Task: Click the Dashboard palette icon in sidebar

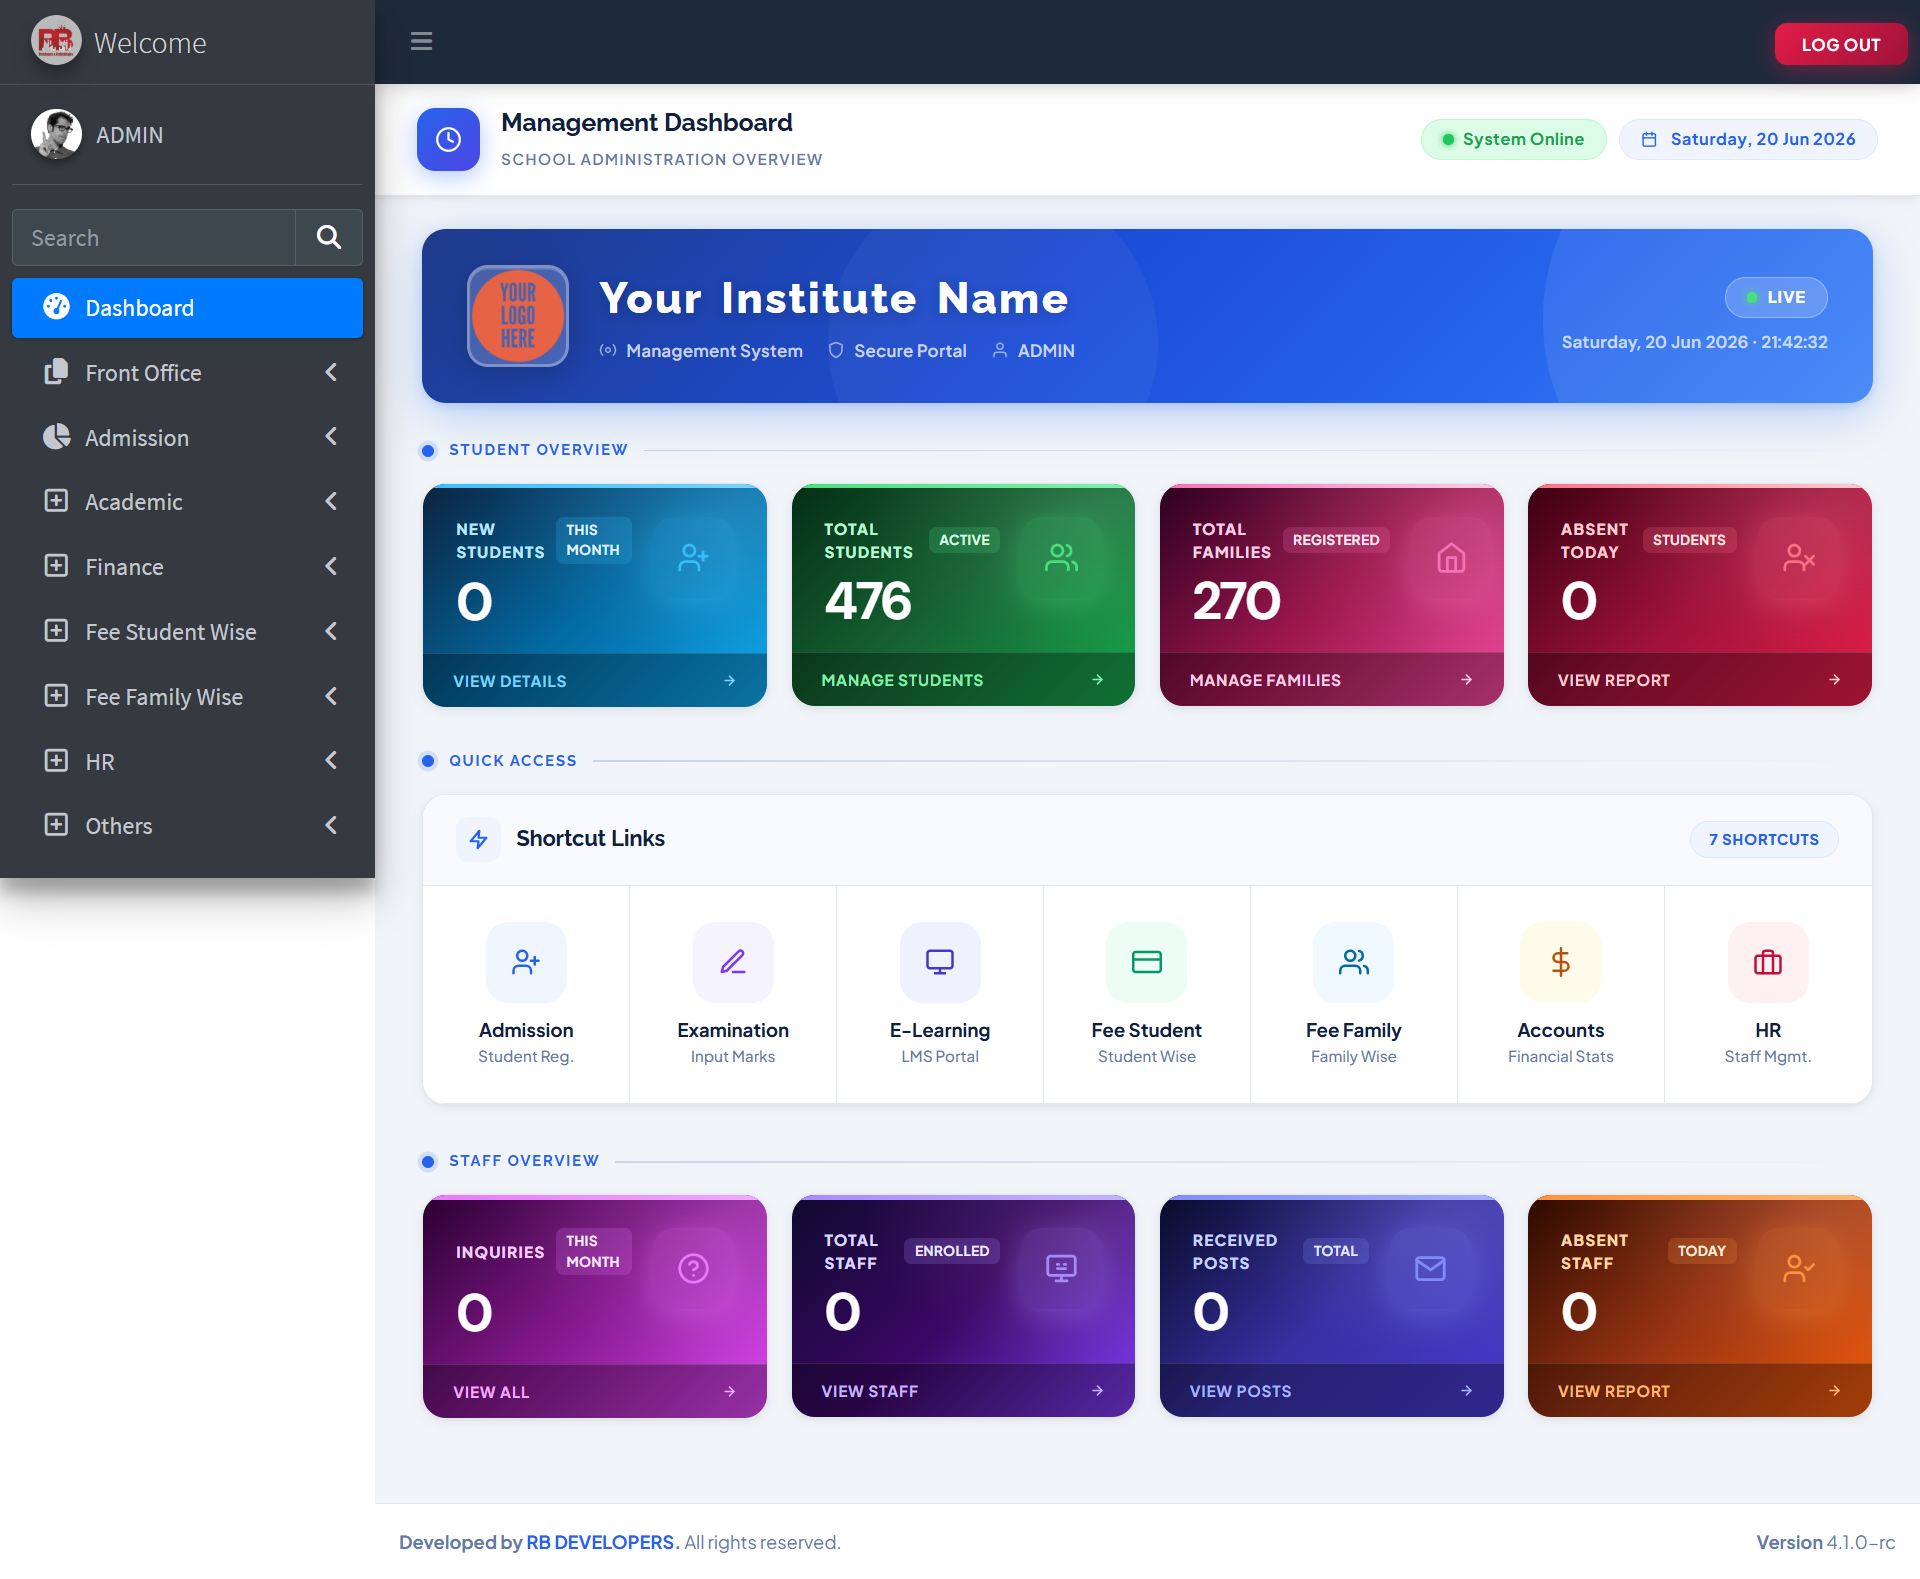Action: [x=57, y=307]
